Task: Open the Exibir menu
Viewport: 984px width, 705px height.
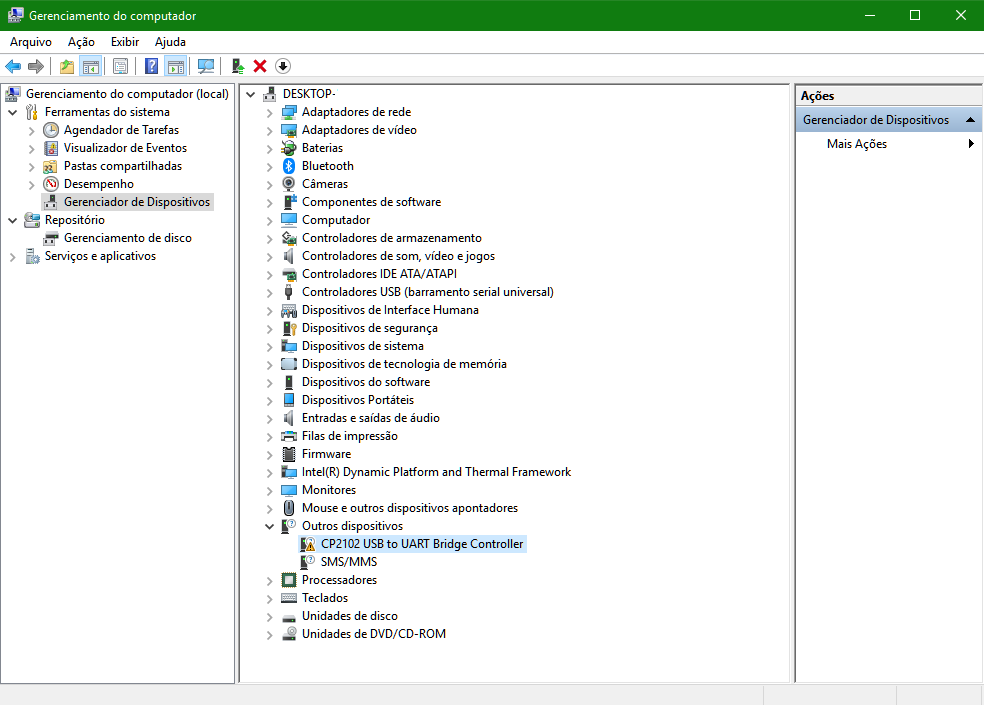Action: point(125,42)
